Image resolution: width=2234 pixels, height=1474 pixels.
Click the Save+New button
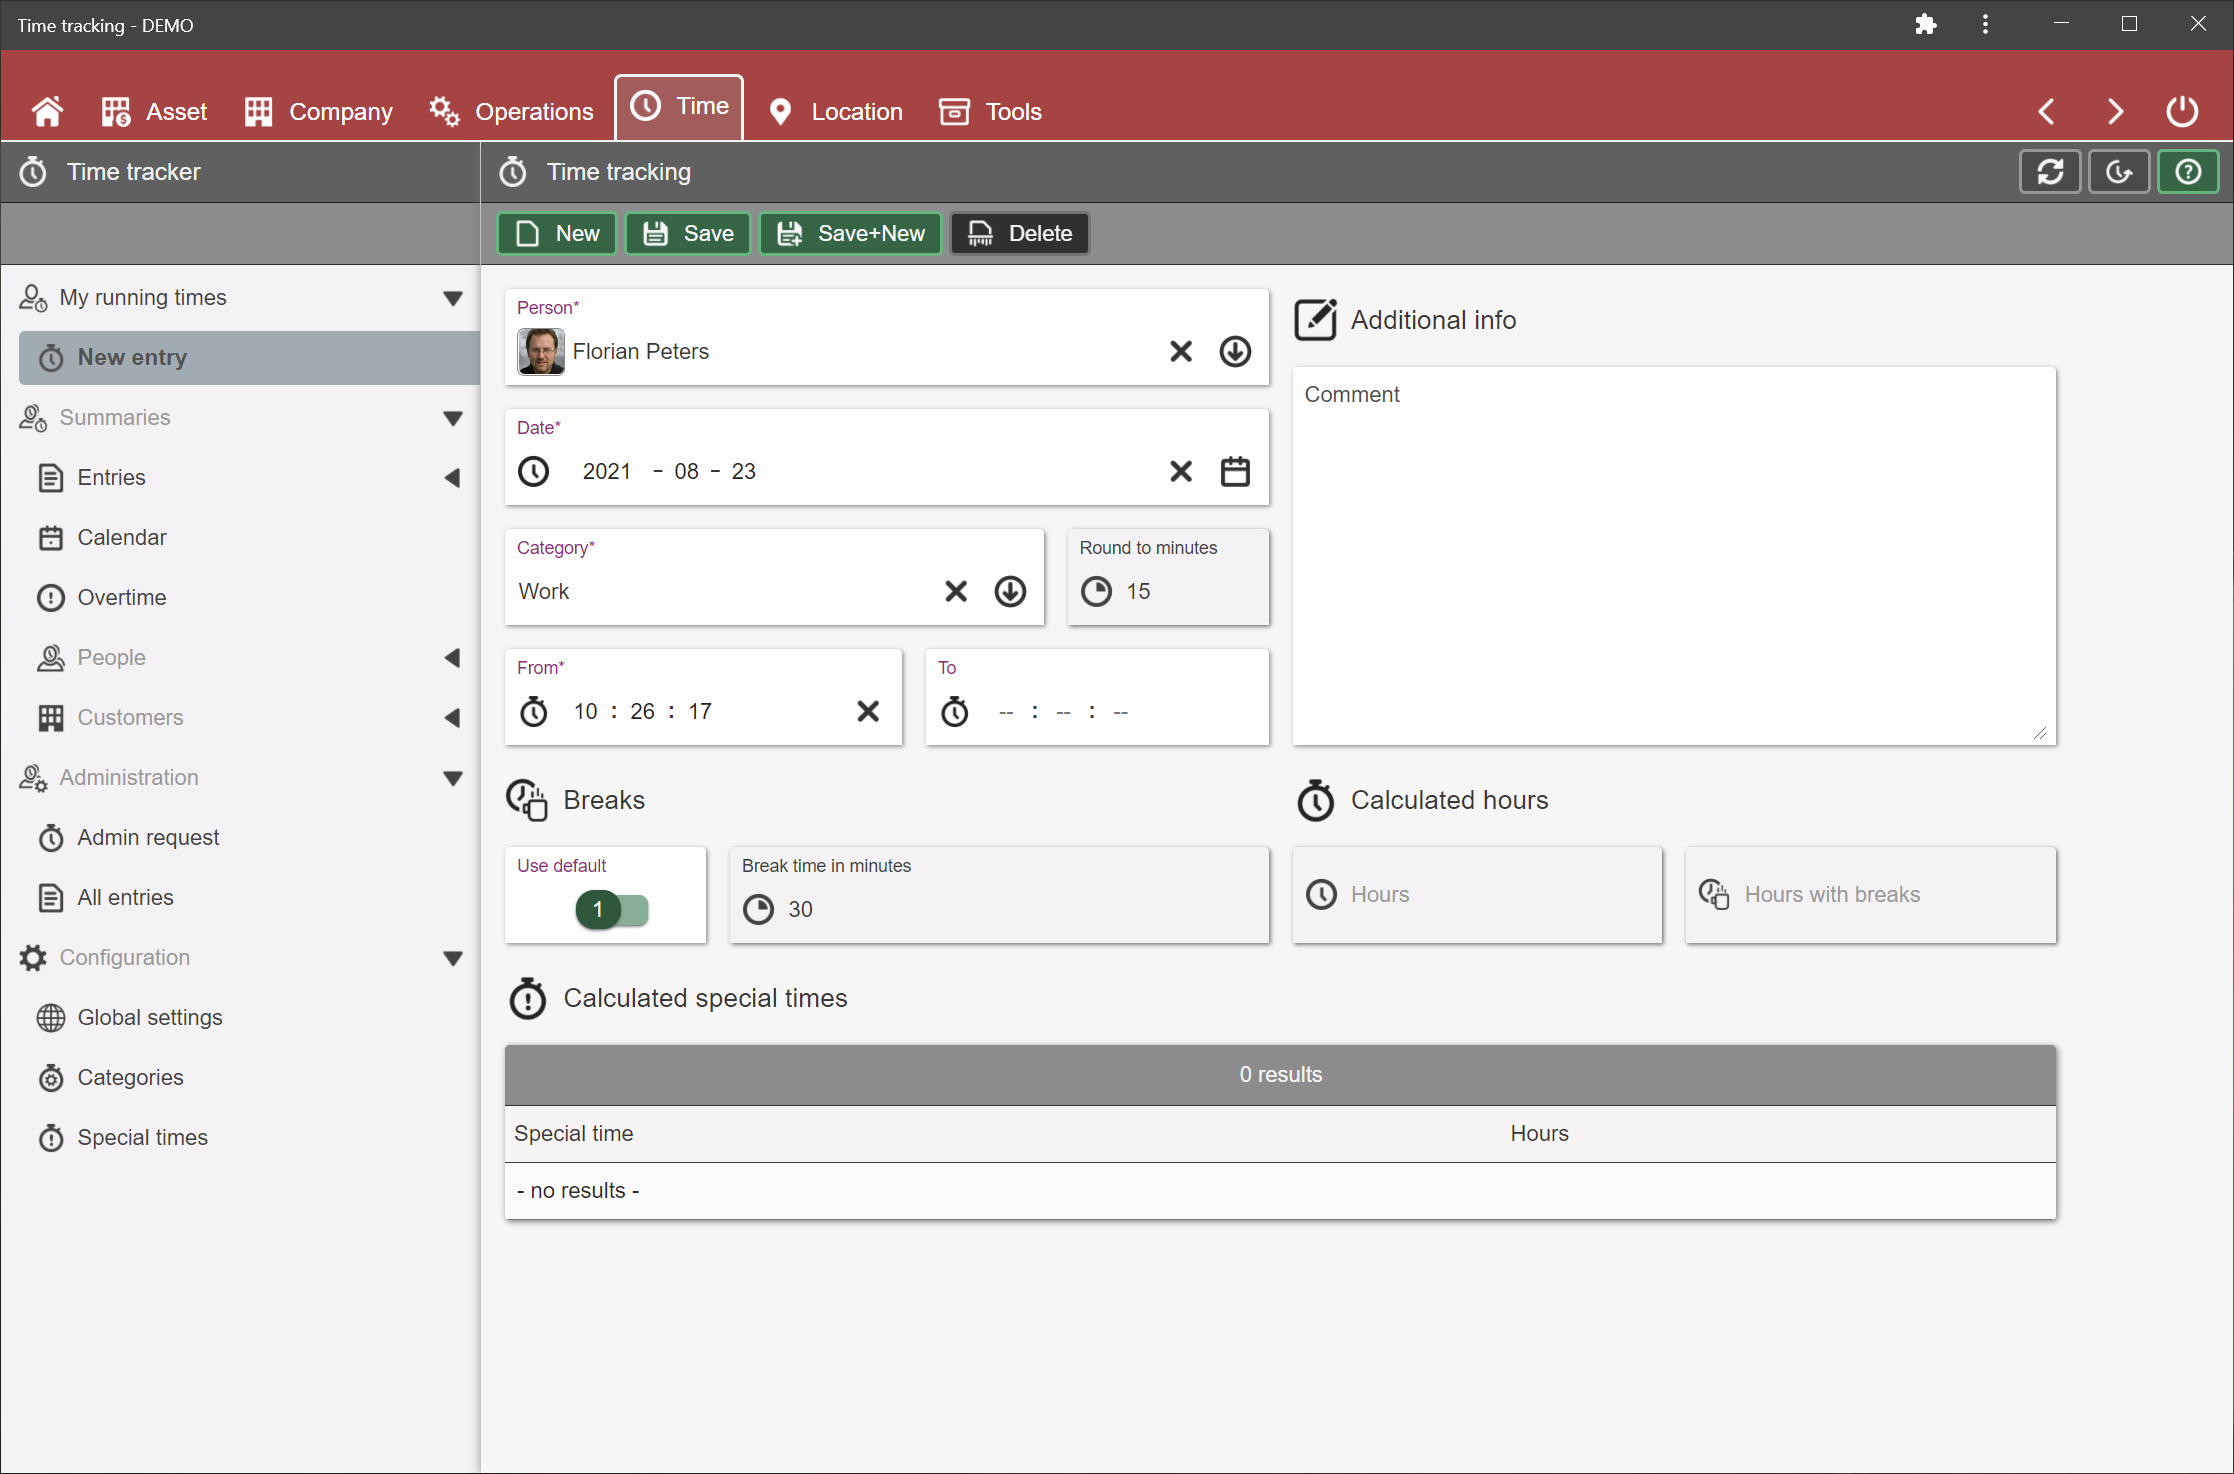coord(851,233)
